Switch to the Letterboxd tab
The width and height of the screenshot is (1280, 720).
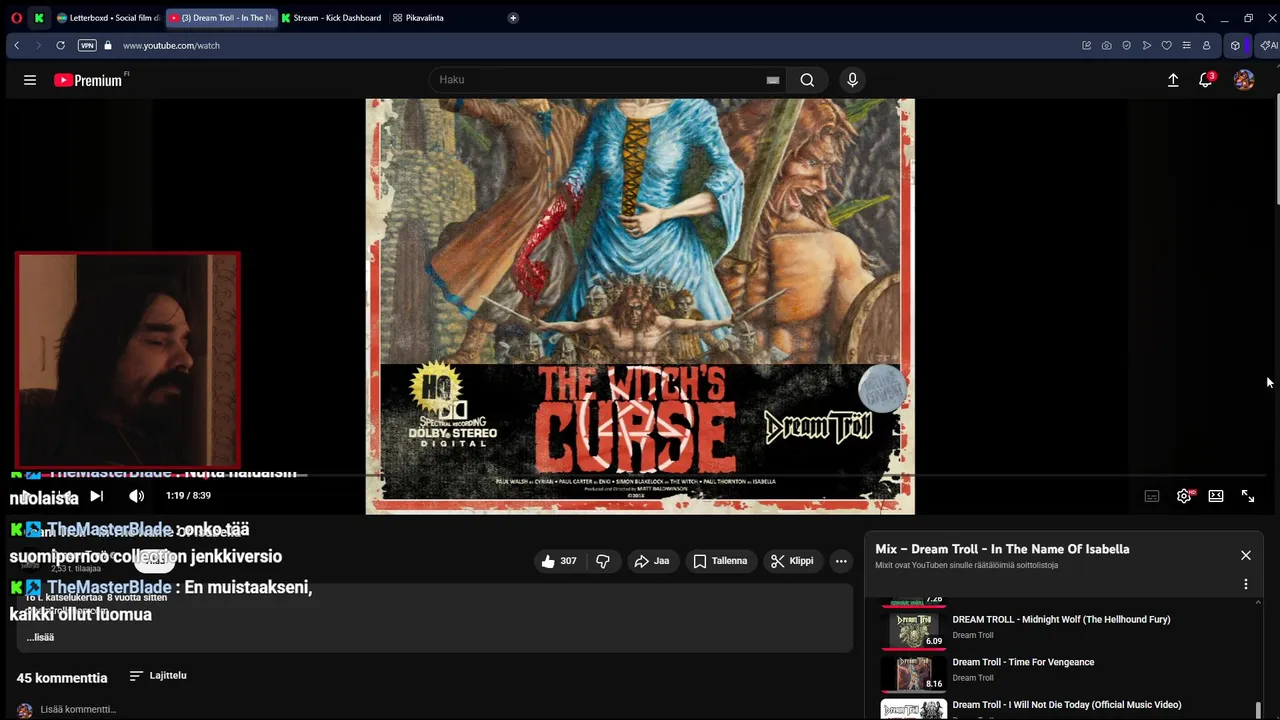[x=108, y=18]
